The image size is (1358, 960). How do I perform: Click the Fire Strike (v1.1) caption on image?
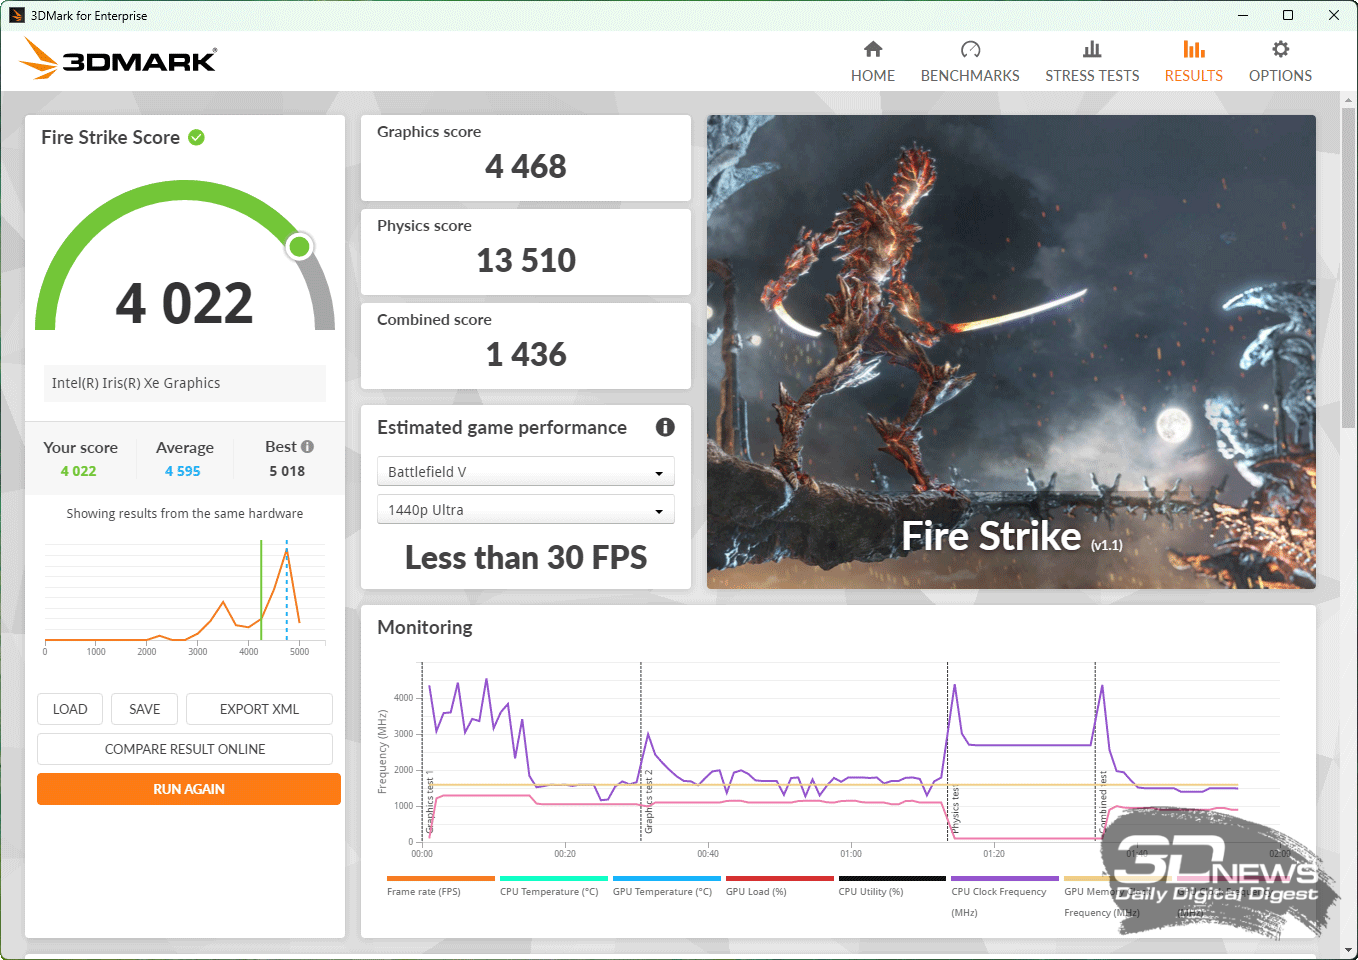[1012, 536]
